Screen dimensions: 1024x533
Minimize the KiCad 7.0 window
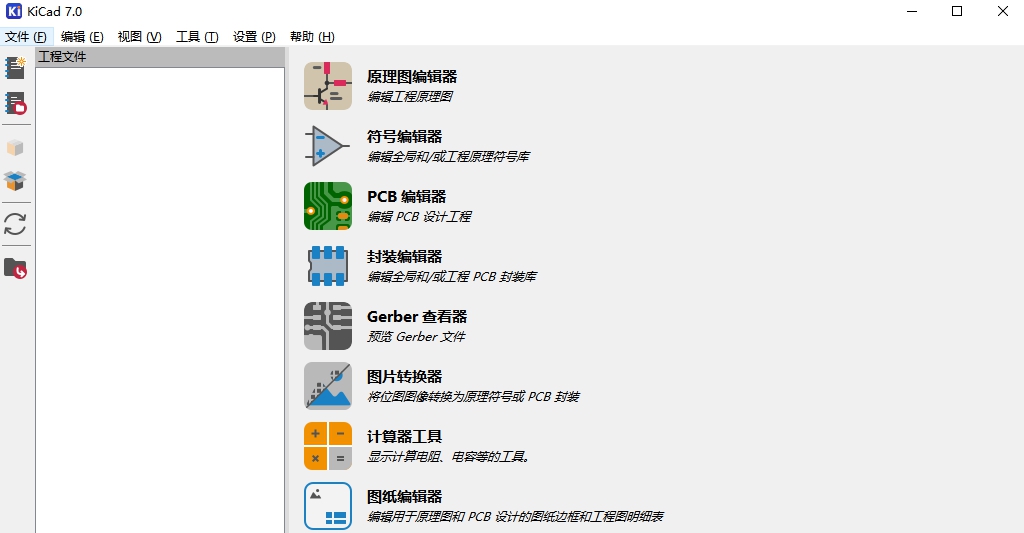click(912, 11)
